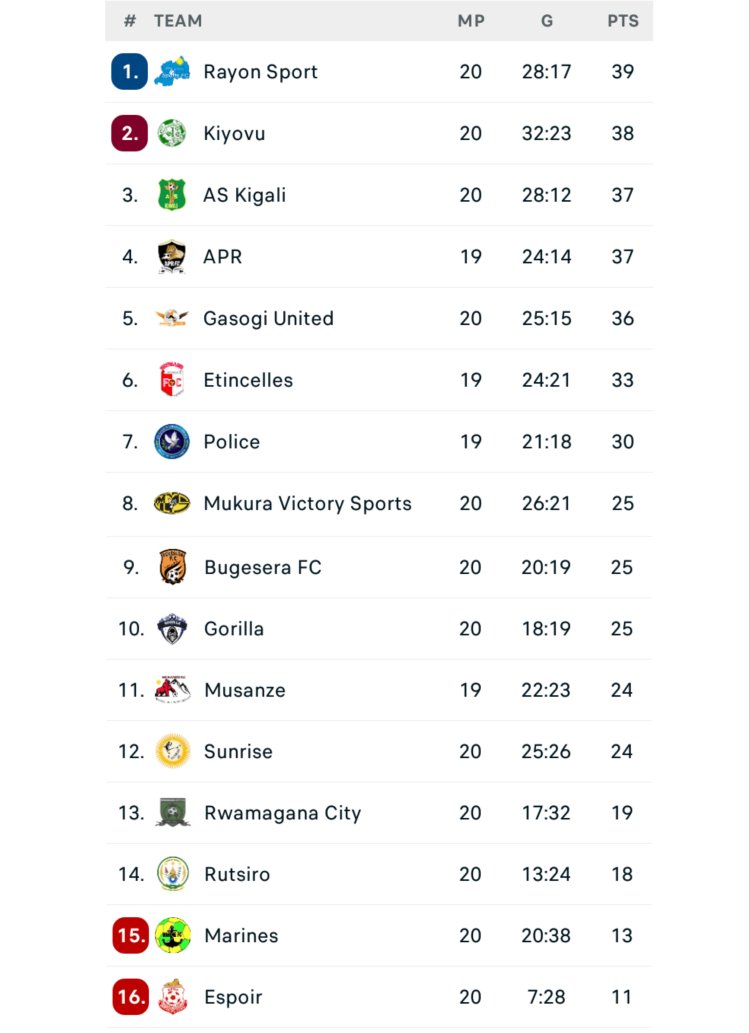Click the Kiyovu club crest
This screenshot has height=1033, width=750.
coord(172,133)
